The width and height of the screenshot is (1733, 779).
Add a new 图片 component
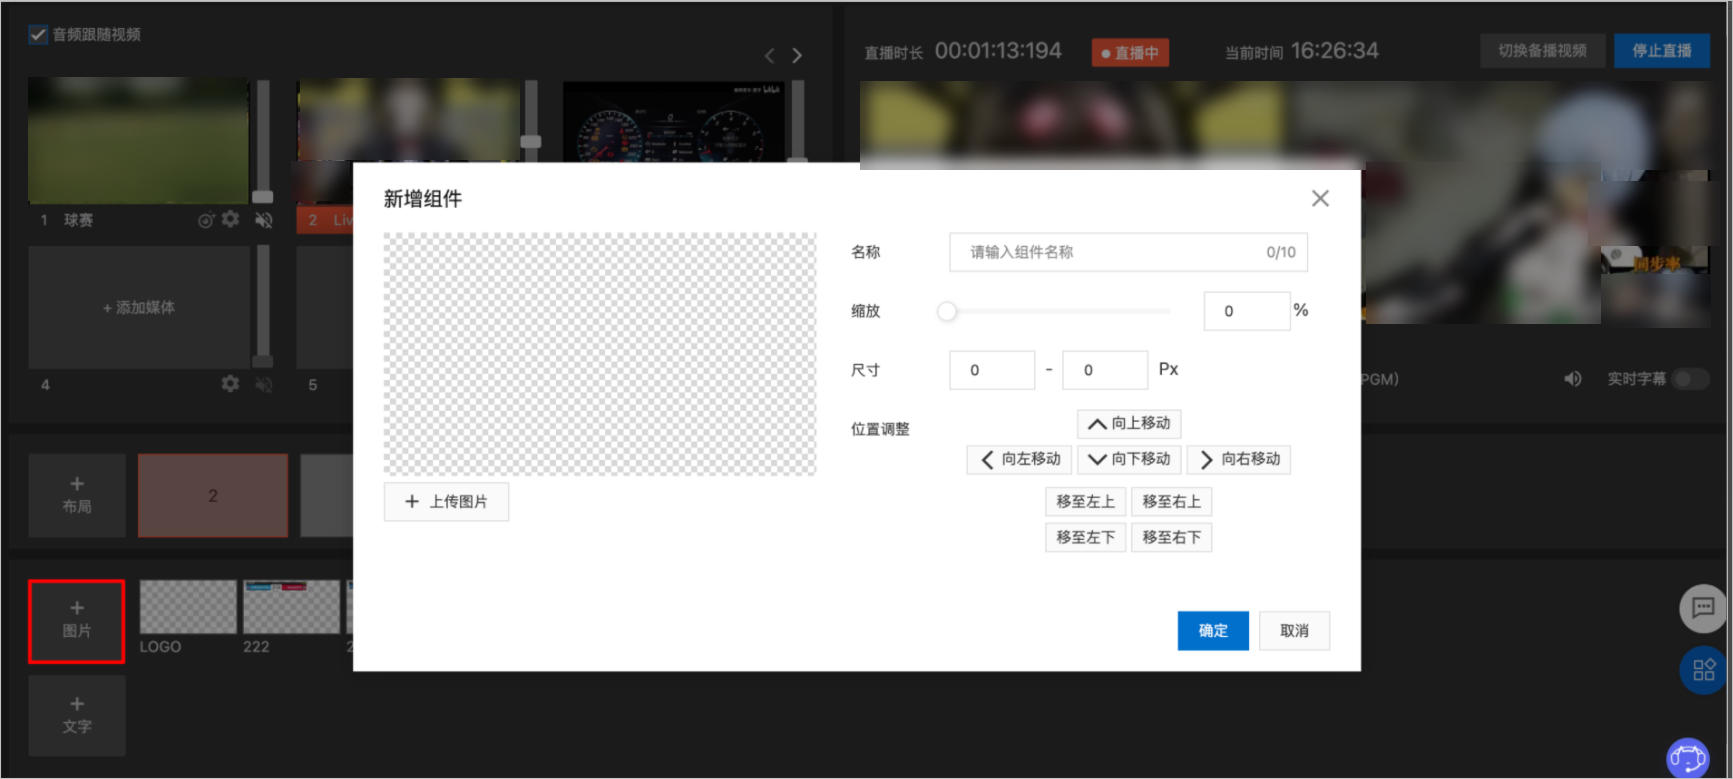tap(77, 621)
